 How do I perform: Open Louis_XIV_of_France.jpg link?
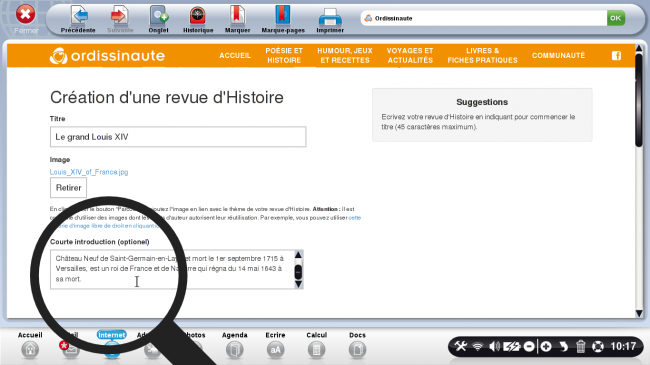[x=89, y=172]
